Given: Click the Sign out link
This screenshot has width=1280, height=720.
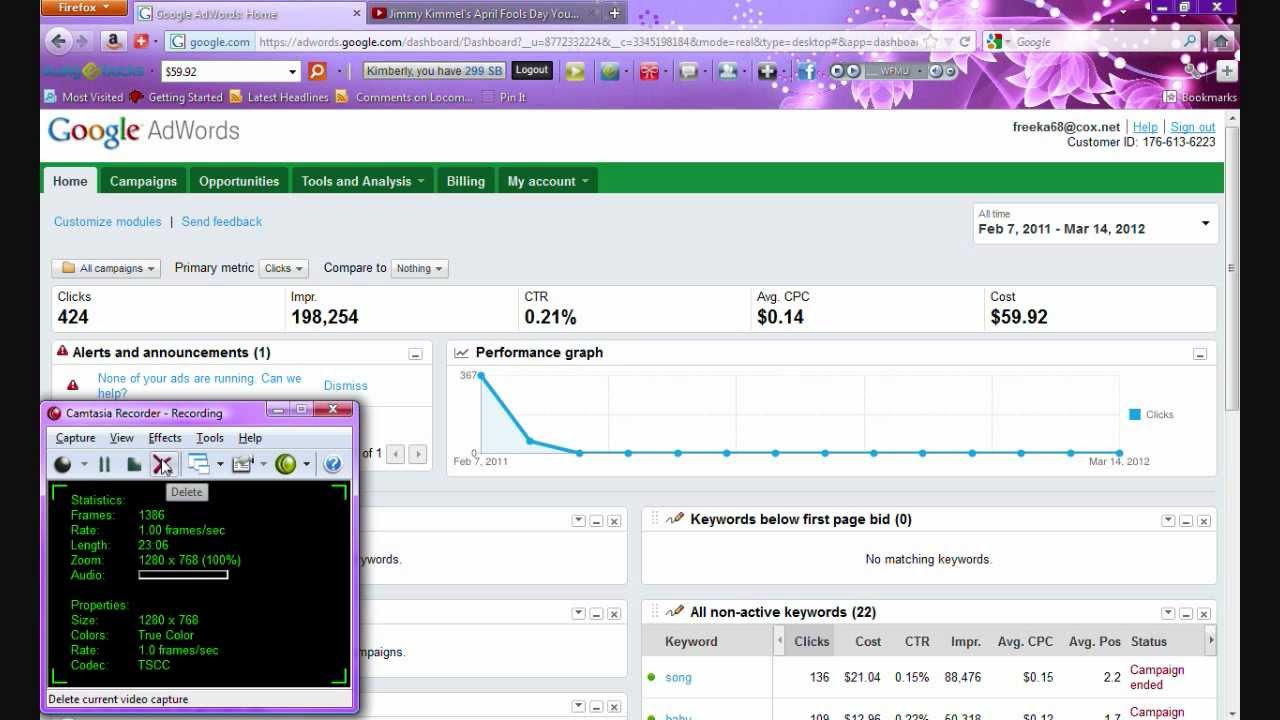Looking at the screenshot, I should (1193, 127).
